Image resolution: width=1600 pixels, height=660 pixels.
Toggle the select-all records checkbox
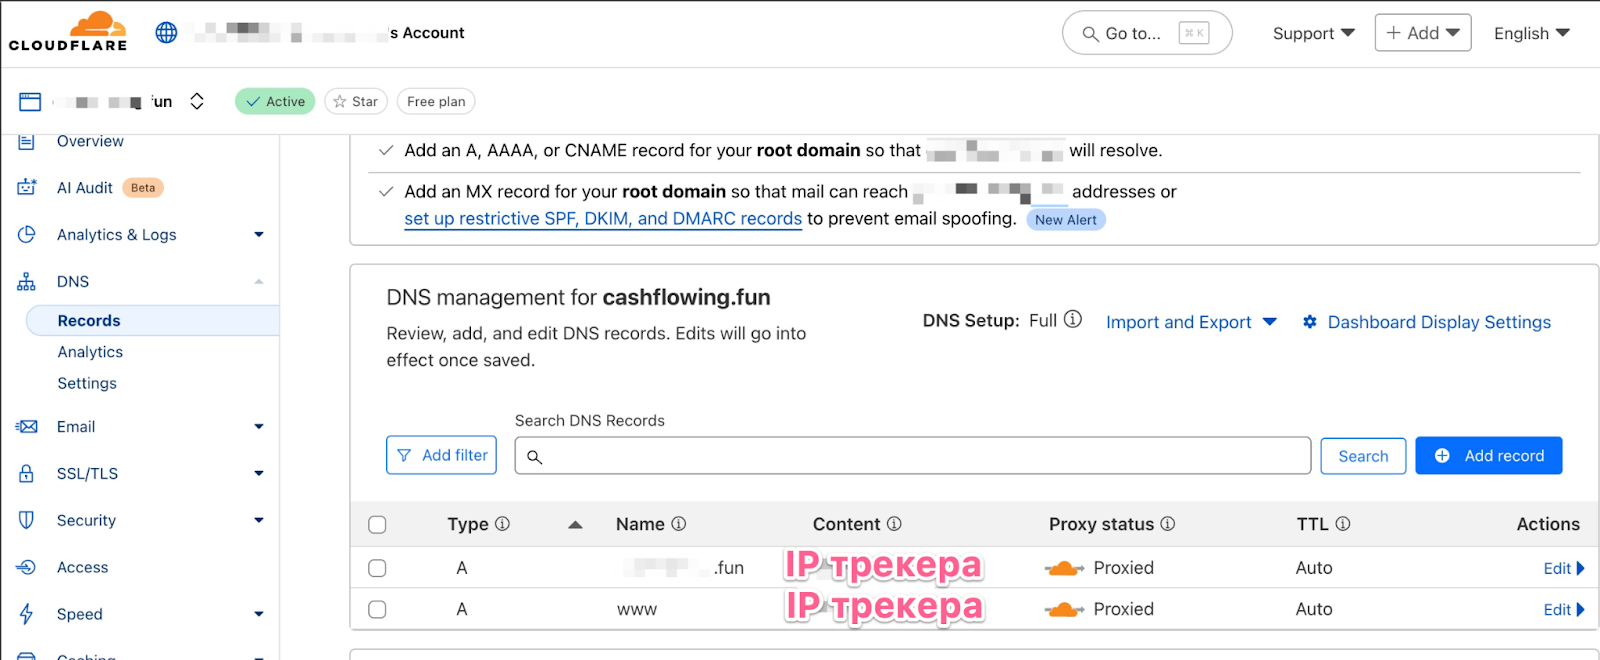(377, 524)
